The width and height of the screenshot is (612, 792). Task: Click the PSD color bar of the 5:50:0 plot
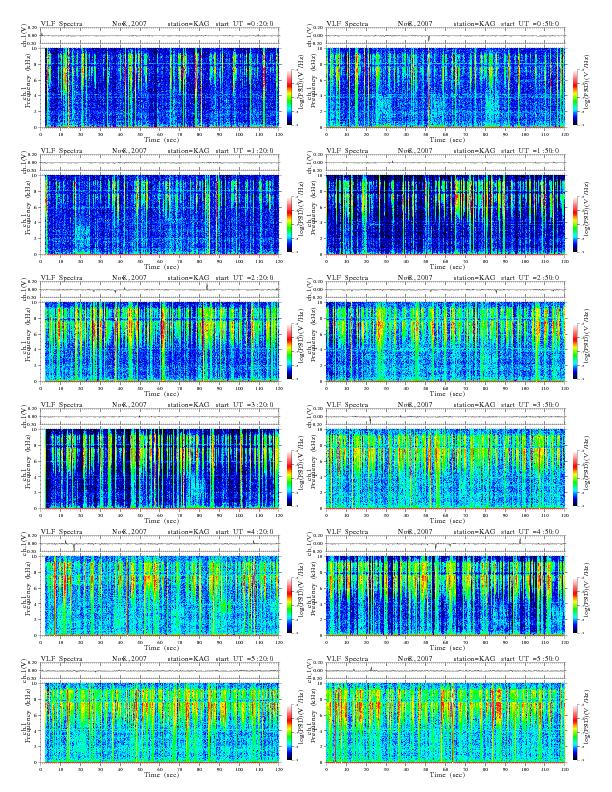(x=576, y=732)
